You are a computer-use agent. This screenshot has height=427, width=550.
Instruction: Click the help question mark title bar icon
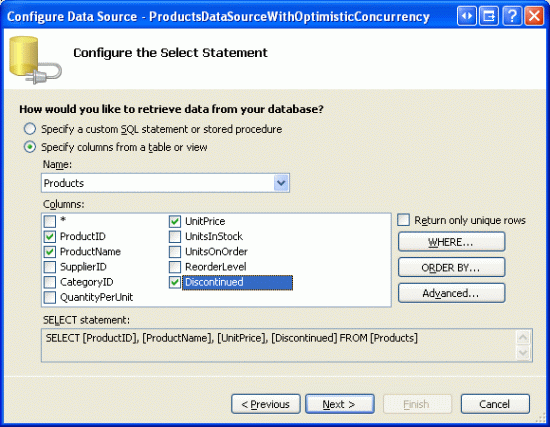512,16
